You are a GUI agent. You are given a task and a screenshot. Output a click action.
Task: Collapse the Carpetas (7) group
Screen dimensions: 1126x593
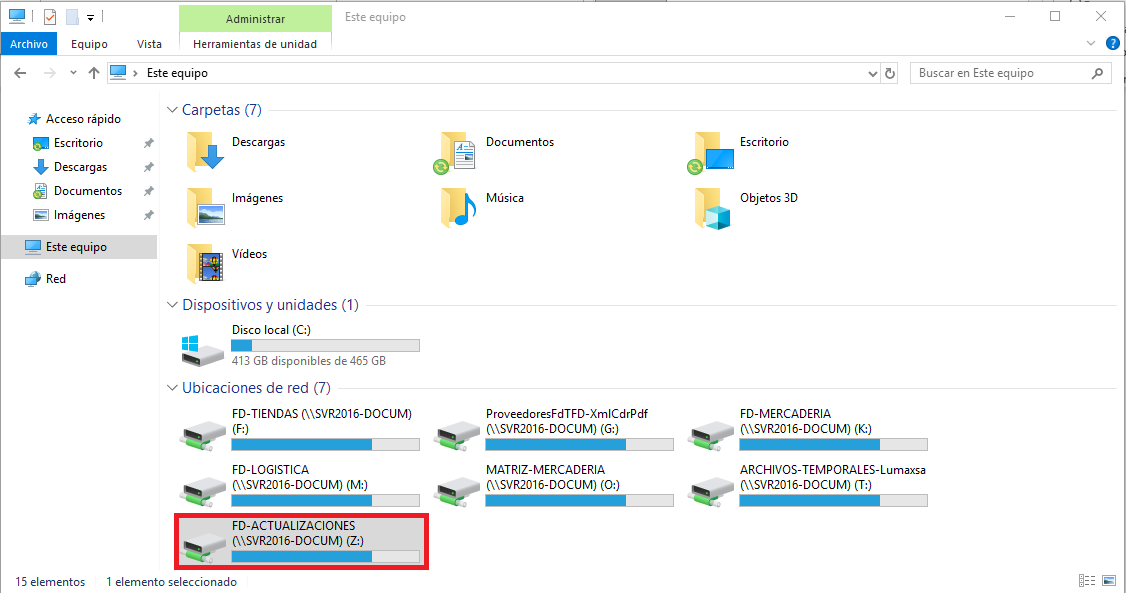coord(172,110)
